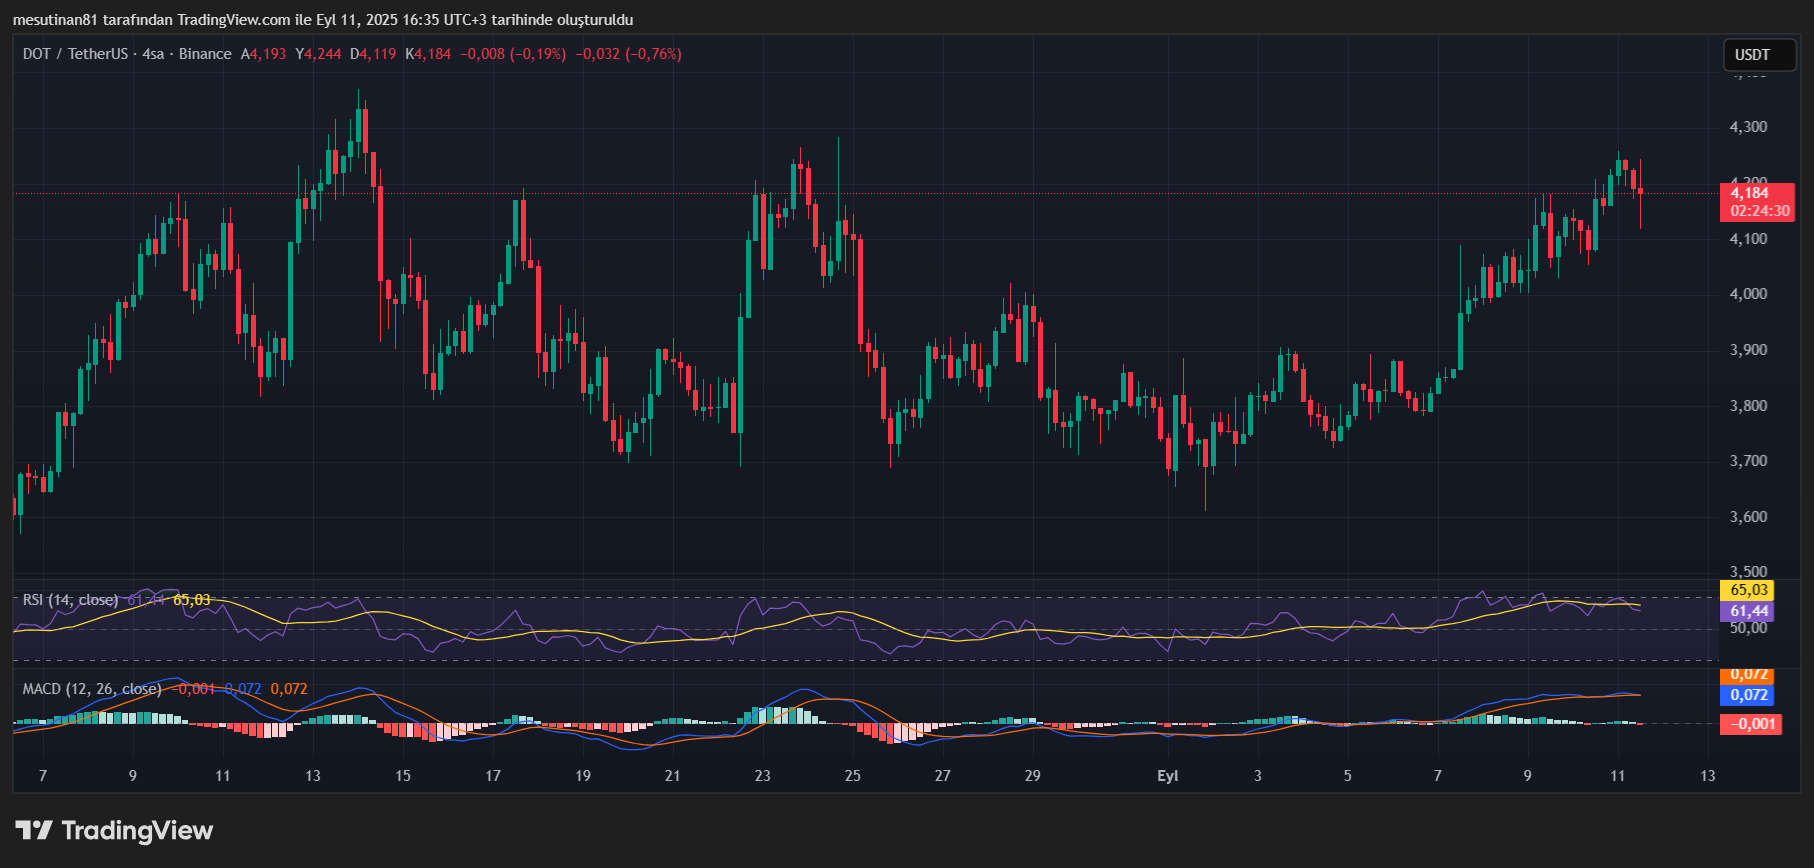Open the RSI (14, close) indicator legend
The height and width of the screenshot is (868, 1814).
pos(70,600)
